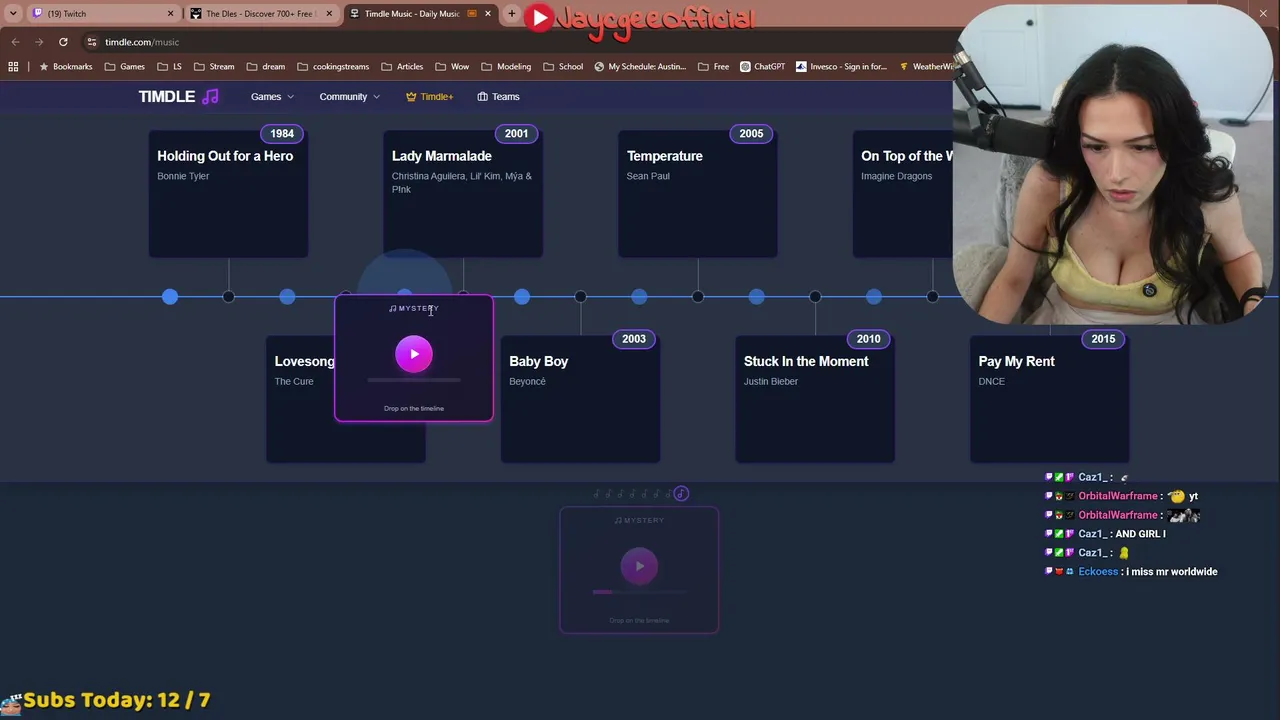Click blue drop slot before the 1984 marker

[170, 296]
